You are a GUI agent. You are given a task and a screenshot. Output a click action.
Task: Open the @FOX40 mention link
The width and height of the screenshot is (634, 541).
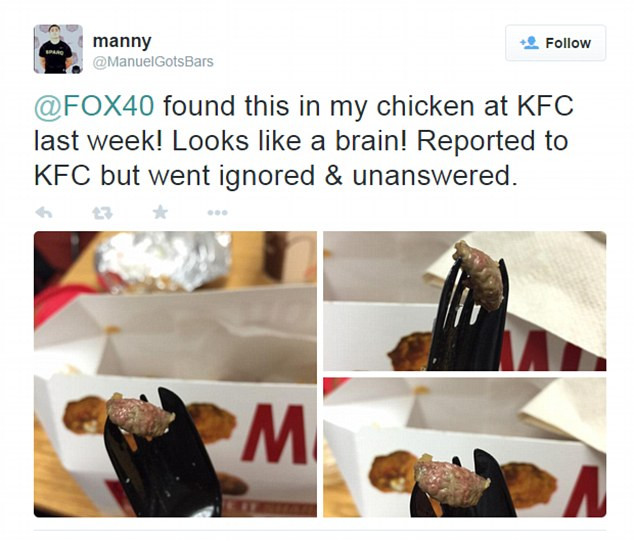[x=94, y=106]
